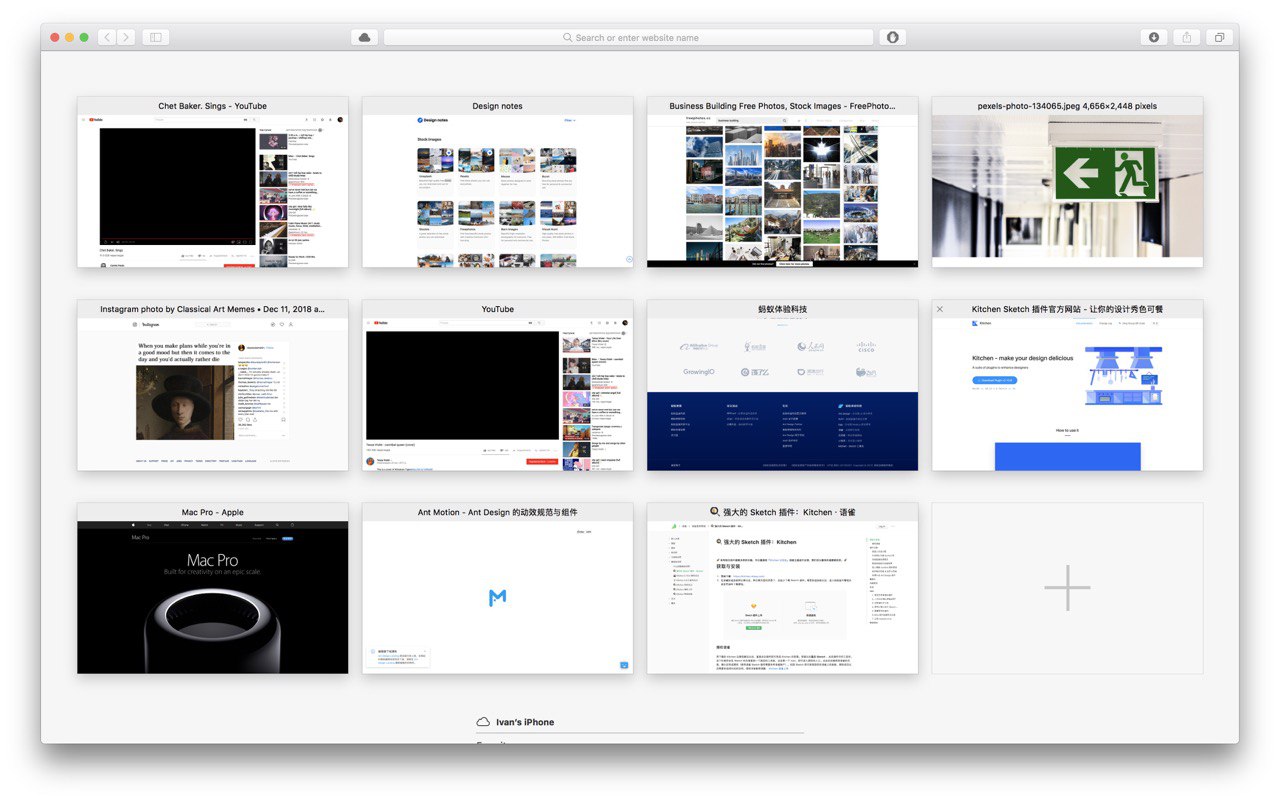The width and height of the screenshot is (1280, 802).
Task: Click the magnifier icon in address field
Action: point(568,38)
